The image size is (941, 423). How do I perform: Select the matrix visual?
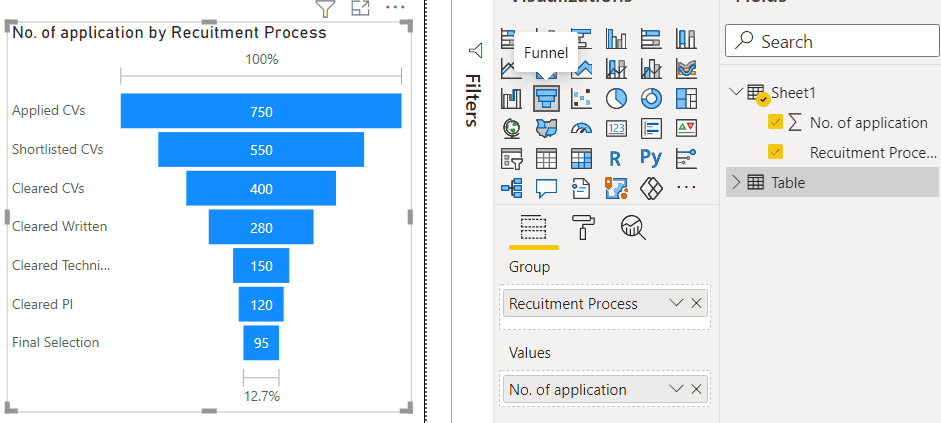point(582,158)
